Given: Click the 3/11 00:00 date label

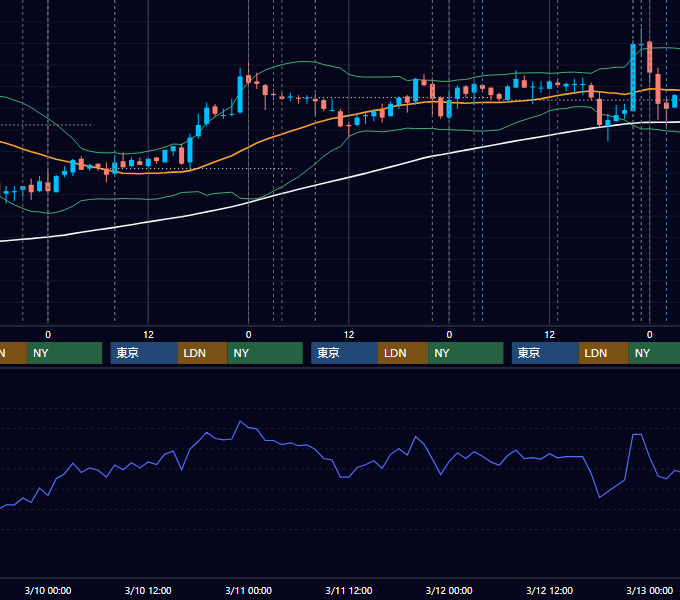Looking at the screenshot, I should (248, 590).
